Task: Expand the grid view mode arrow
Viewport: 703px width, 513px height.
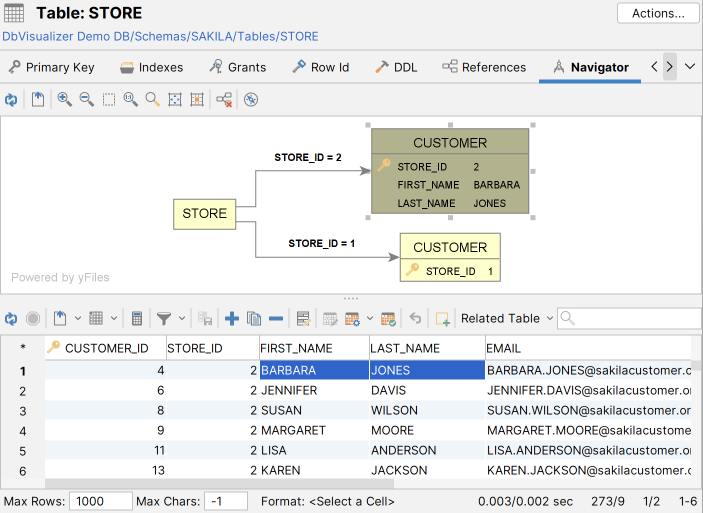Action: (x=114, y=319)
